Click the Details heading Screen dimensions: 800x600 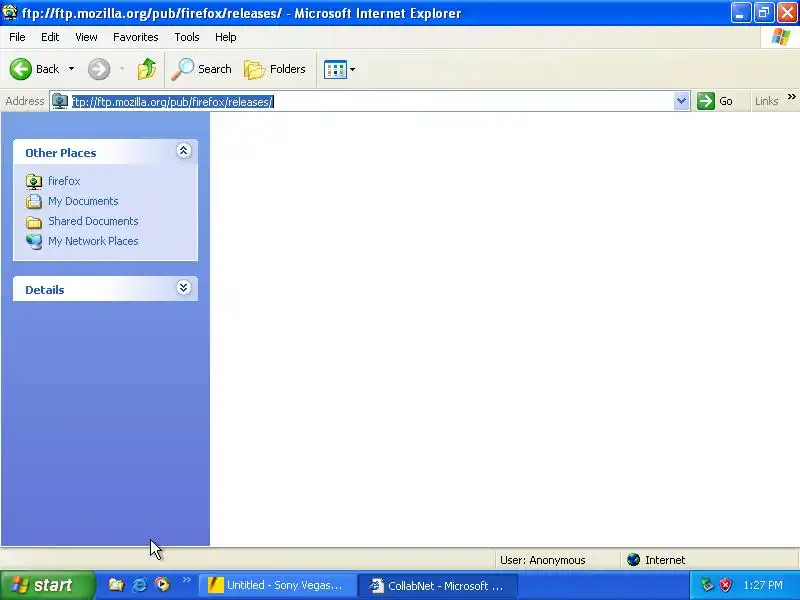[45, 290]
